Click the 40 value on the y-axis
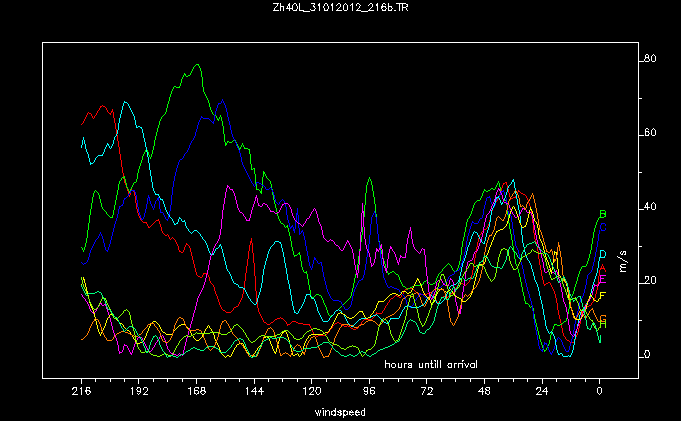681x421 pixels. (x=649, y=207)
